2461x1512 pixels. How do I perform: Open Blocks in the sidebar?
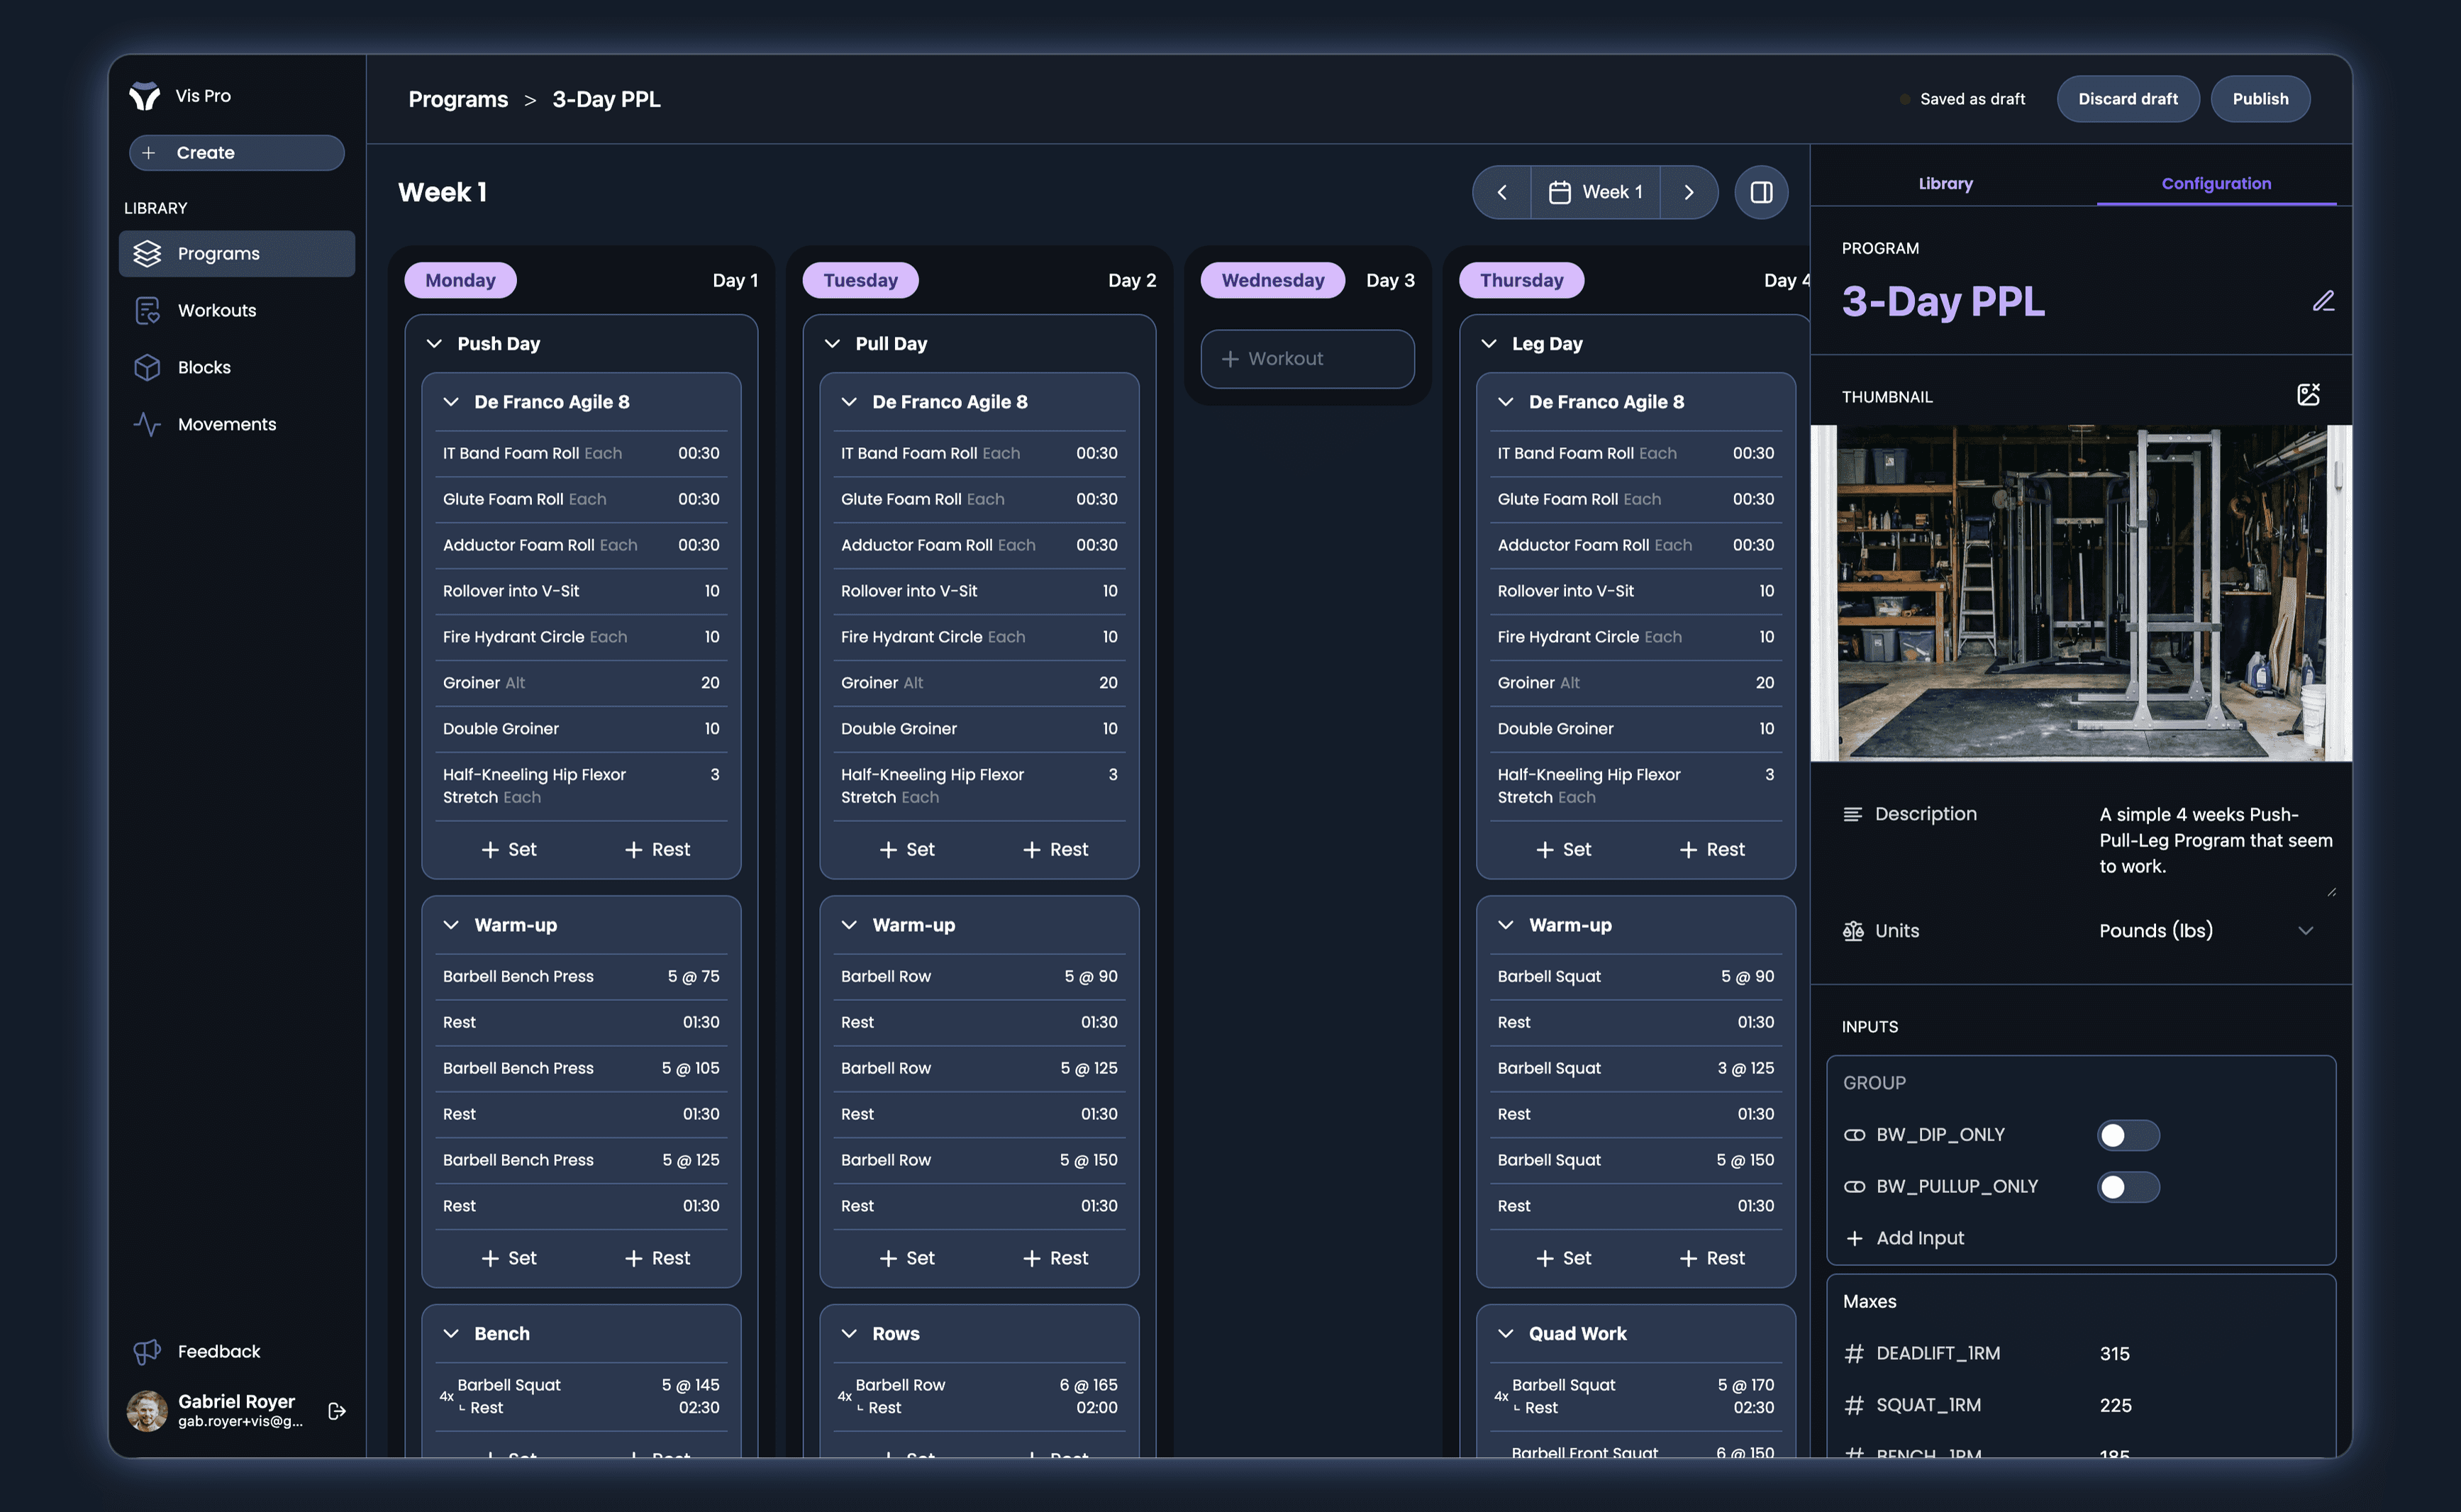[x=204, y=367]
